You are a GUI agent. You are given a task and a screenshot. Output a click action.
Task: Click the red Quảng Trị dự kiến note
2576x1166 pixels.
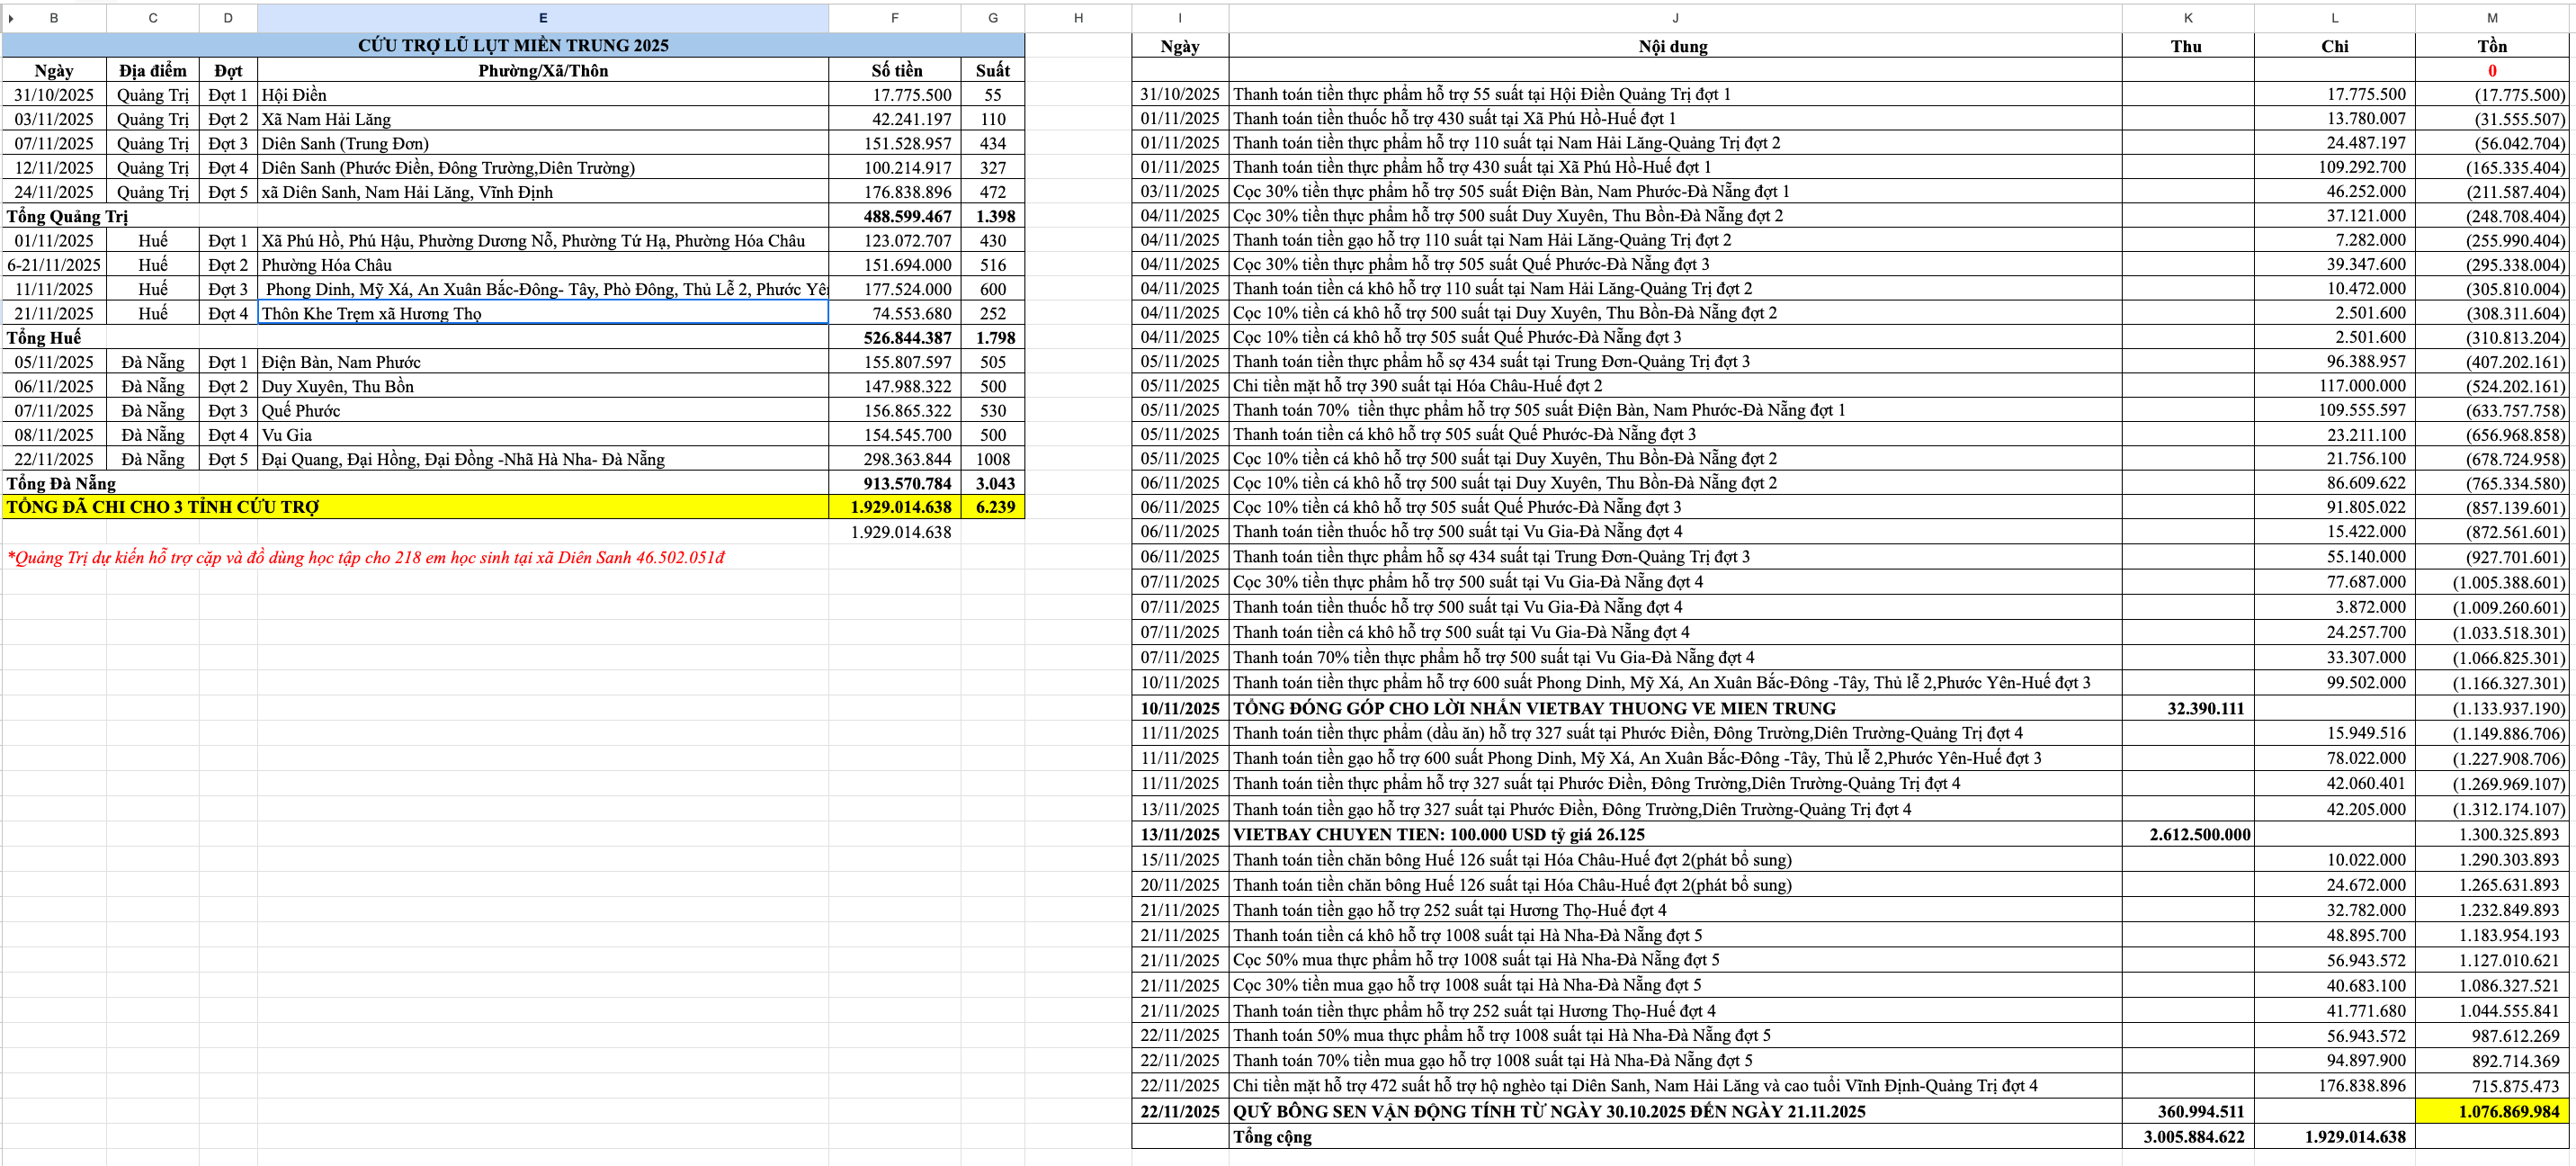point(366,558)
